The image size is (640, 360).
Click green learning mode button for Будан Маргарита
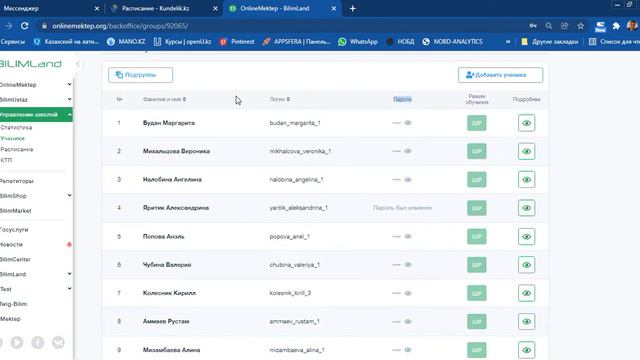coord(477,123)
